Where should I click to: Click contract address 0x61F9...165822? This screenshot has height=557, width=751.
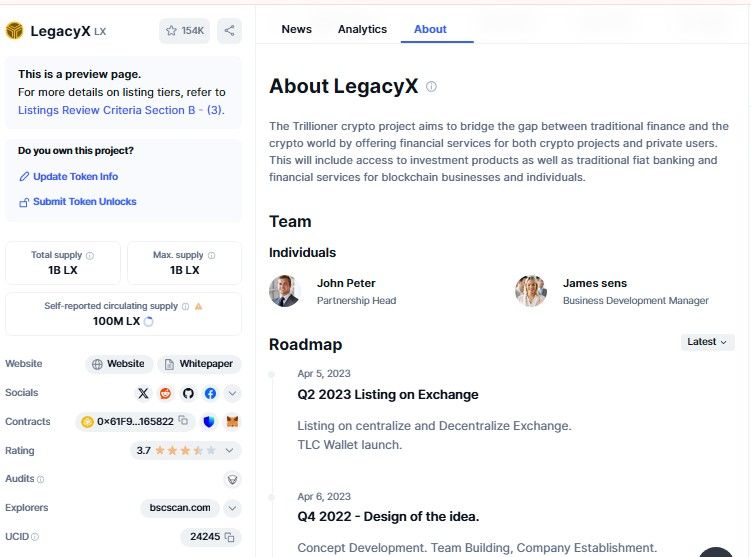pyautogui.click(x=135, y=421)
